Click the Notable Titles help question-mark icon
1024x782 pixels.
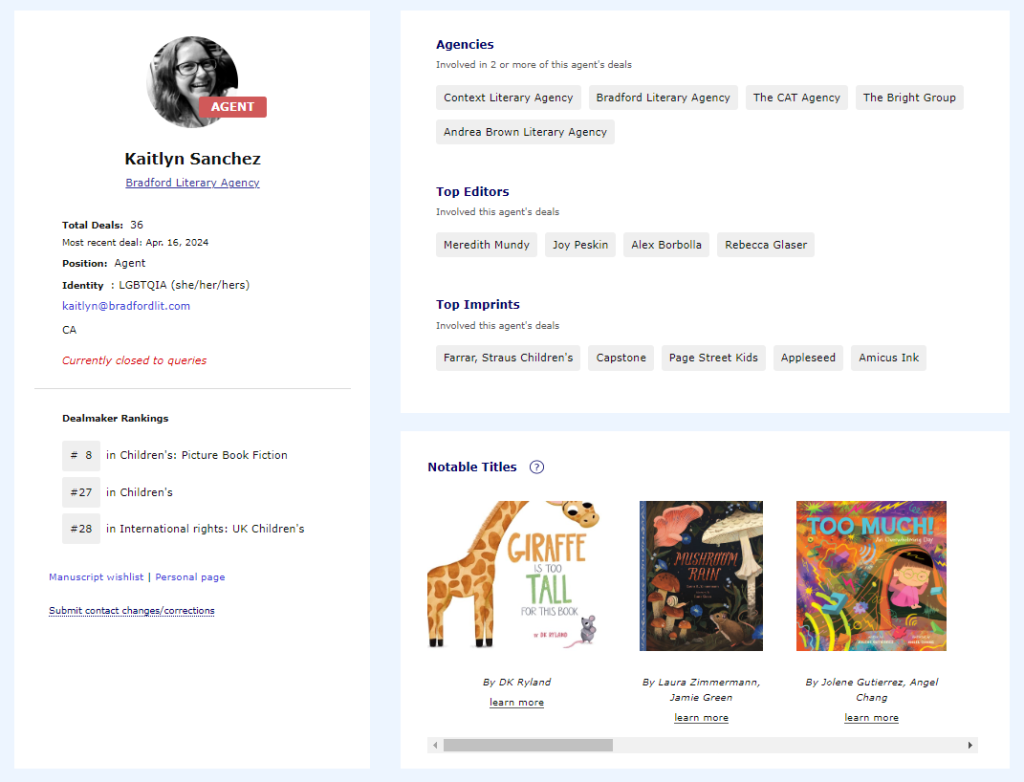pyautogui.click(x=537, y=467)
